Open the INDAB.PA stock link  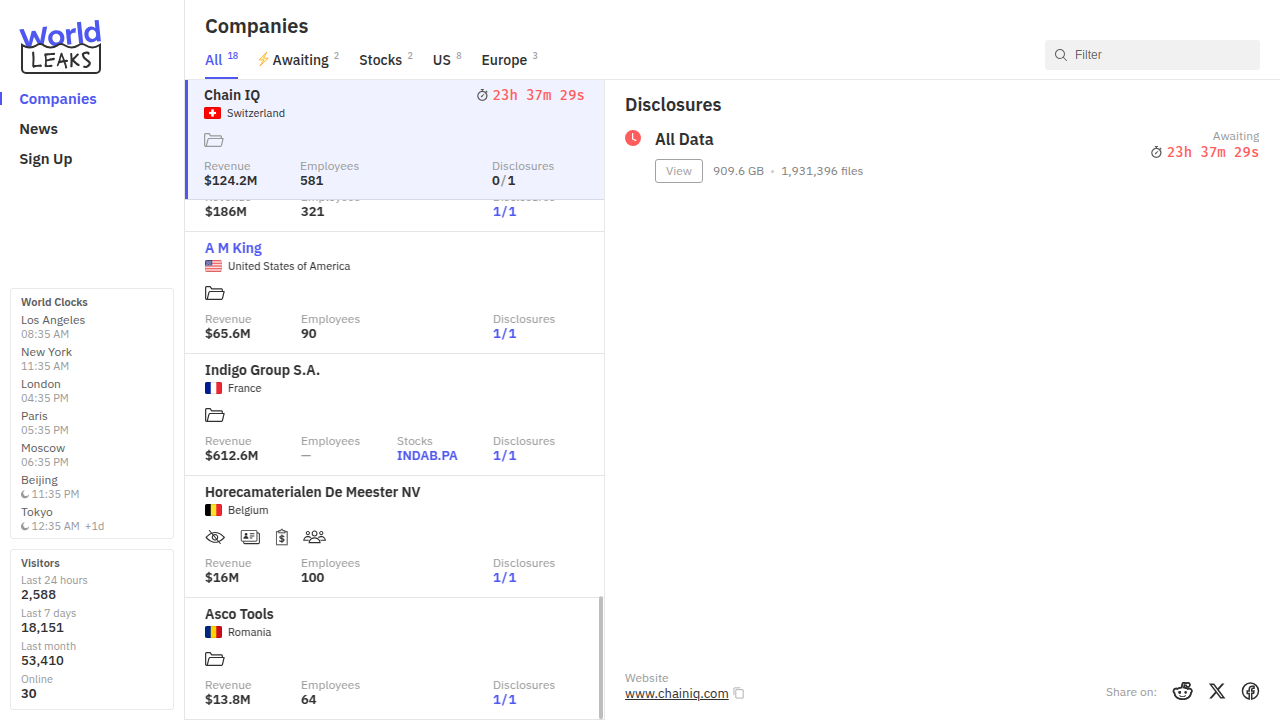(x=427, y=456)
